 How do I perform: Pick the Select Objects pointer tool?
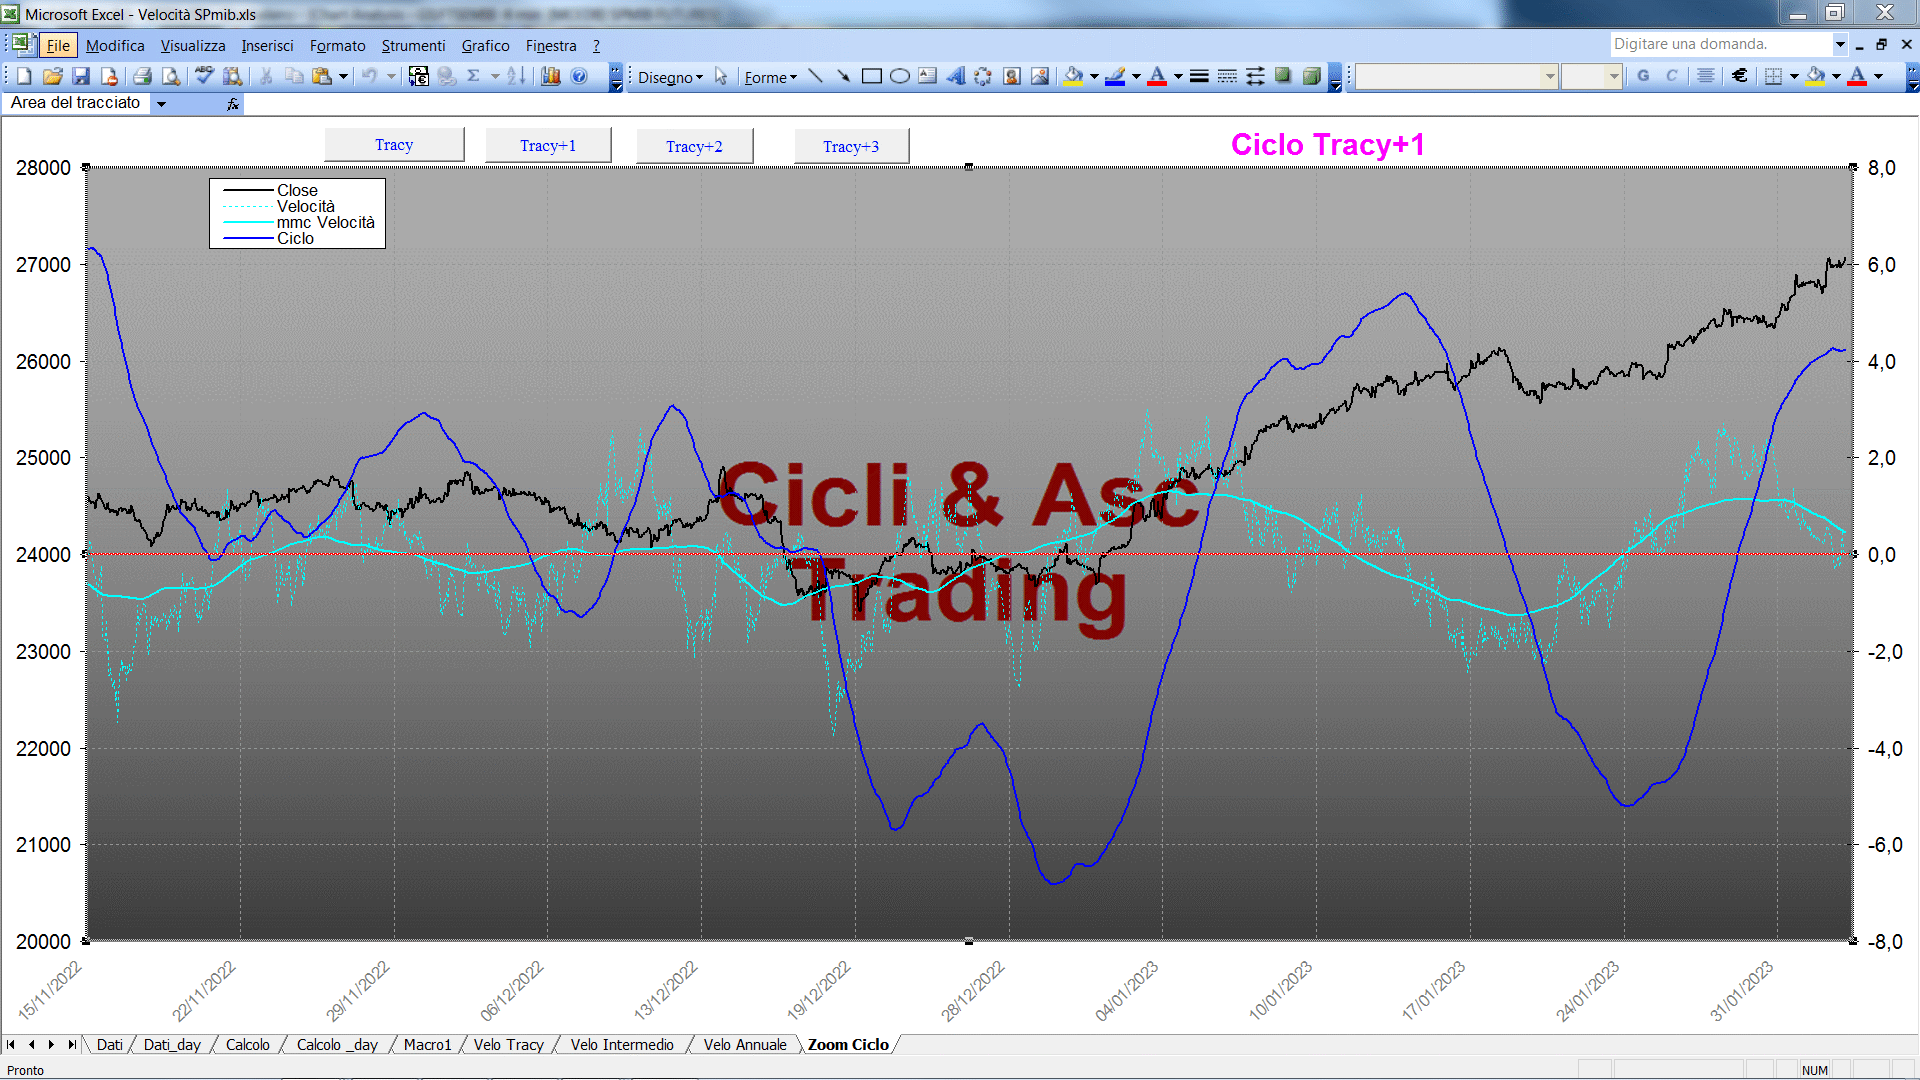pos(721,77)
